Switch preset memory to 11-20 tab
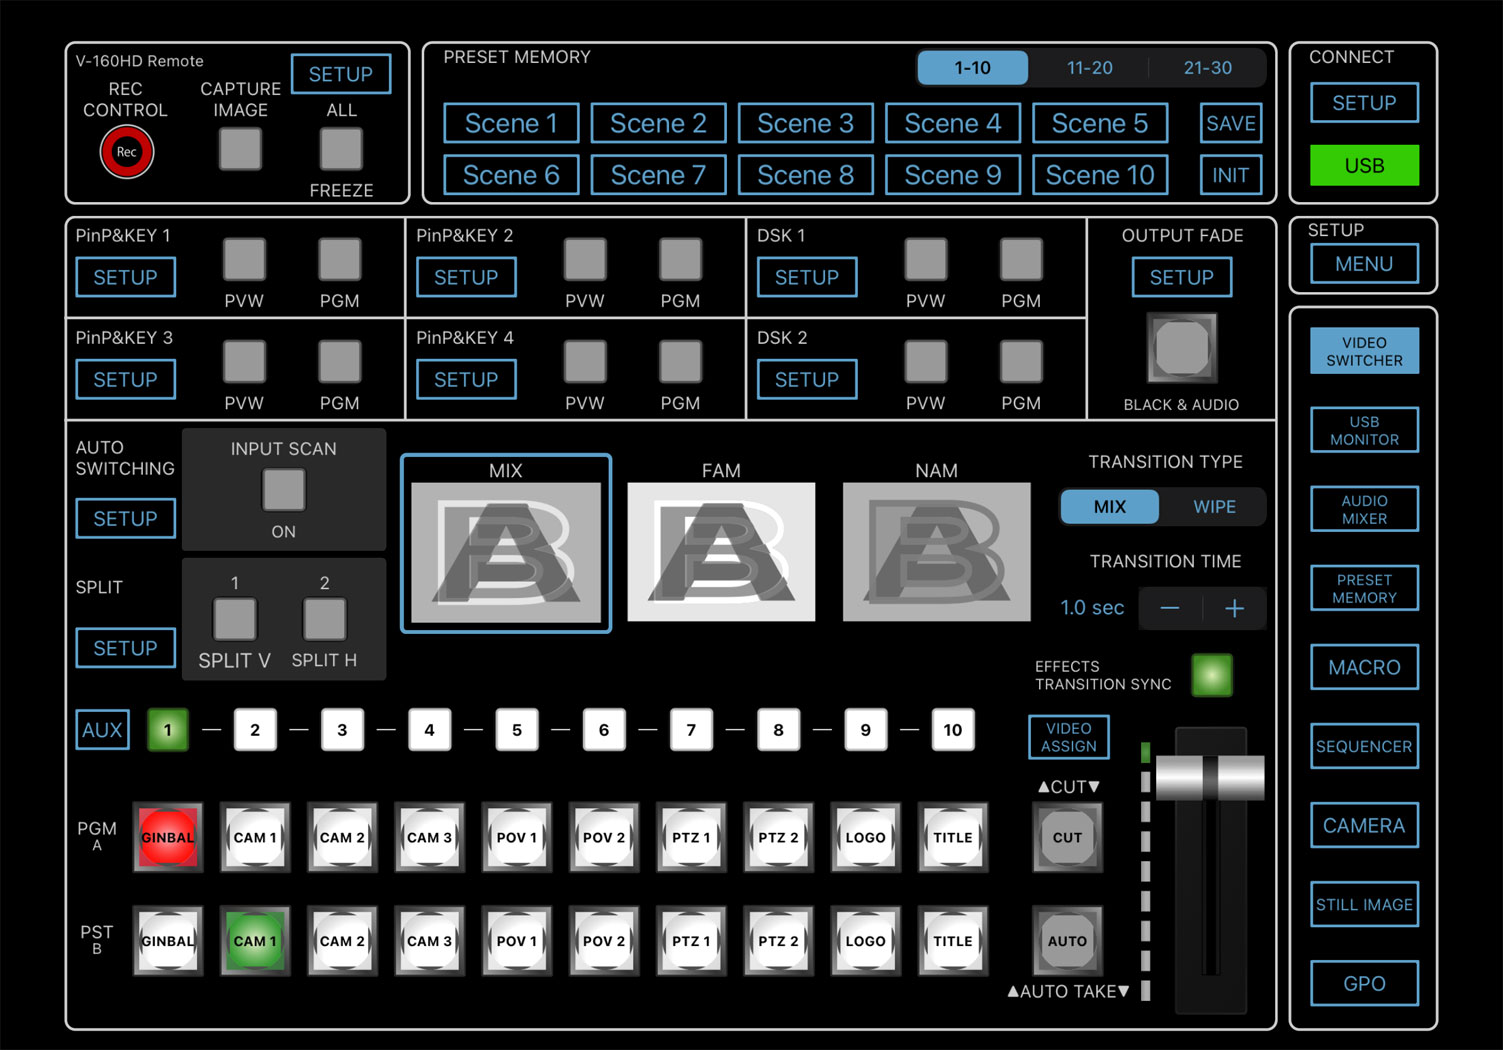Image resolution: width=1503 pixels, height=1050 pixels. (1089, 68)
